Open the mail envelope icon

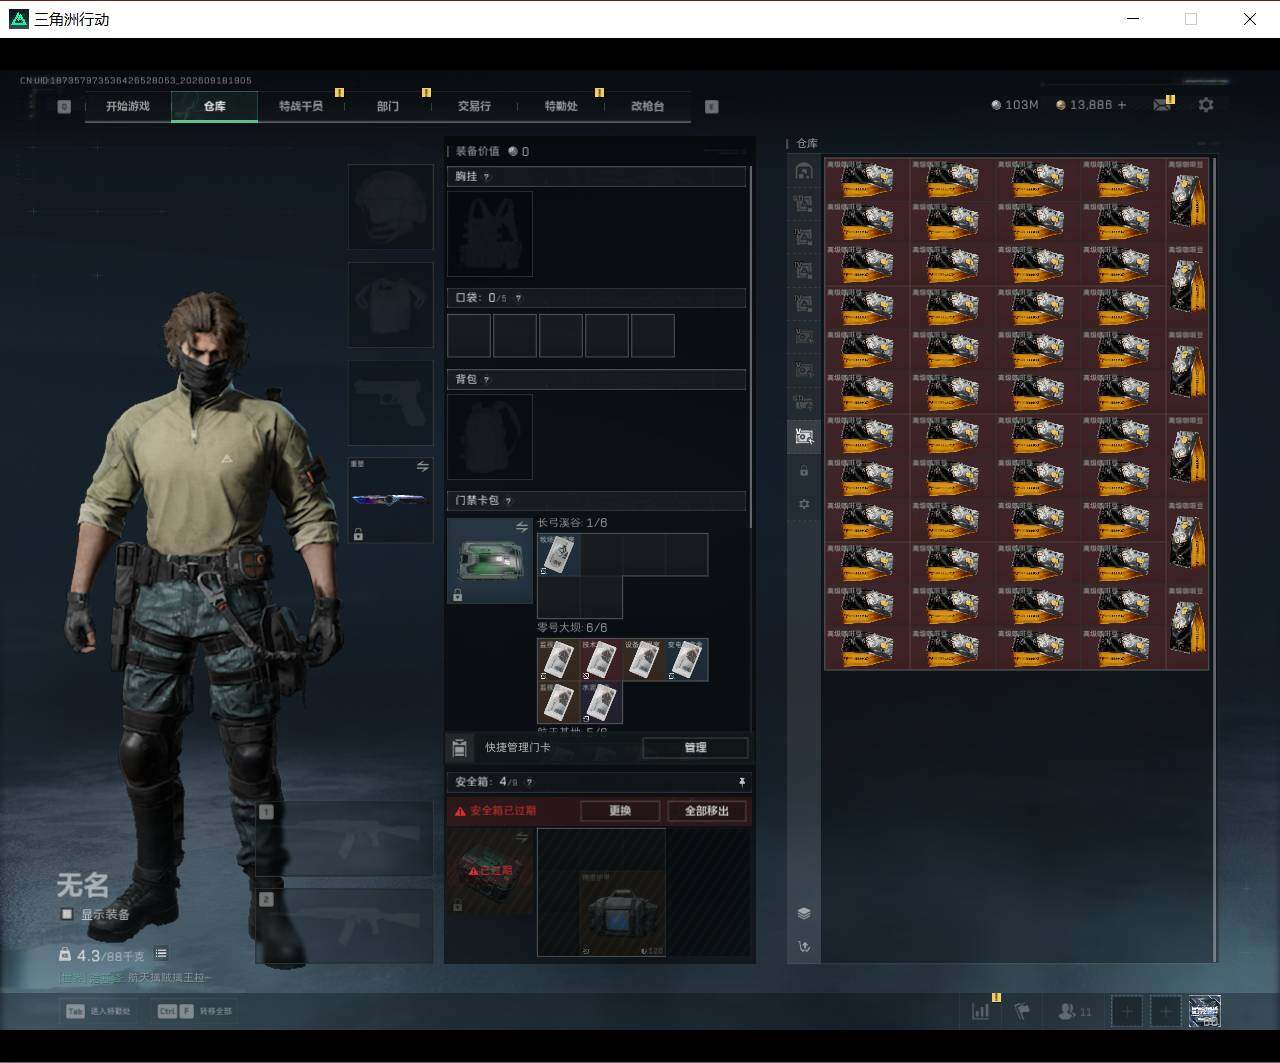click(x=1161, y=105)
